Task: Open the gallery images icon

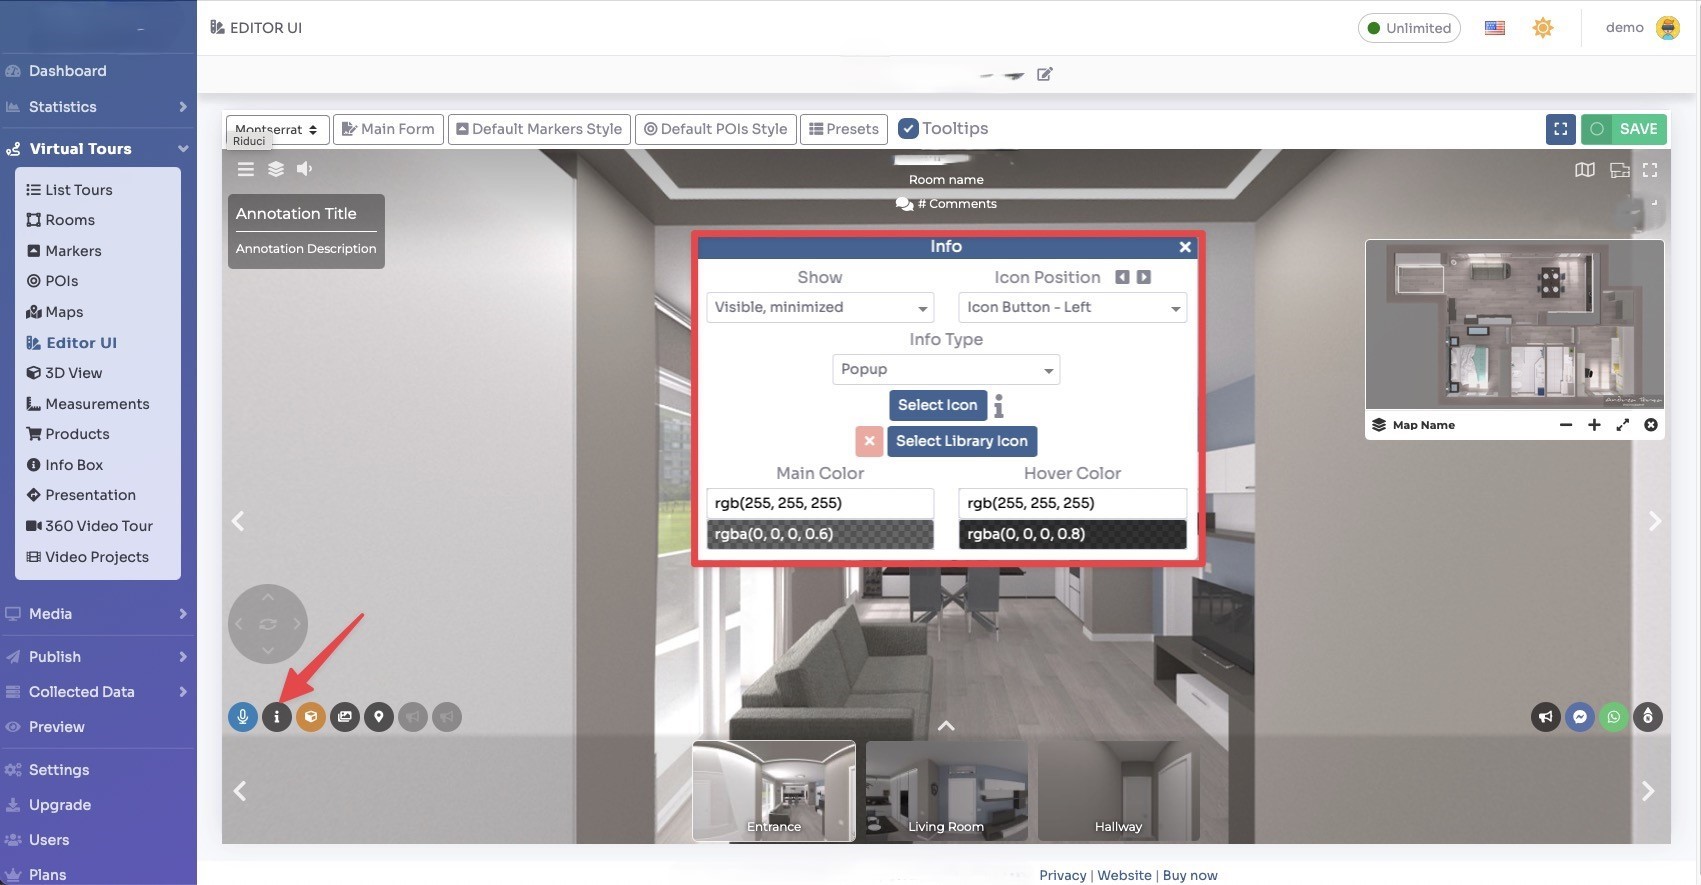Action: point(345,717)
